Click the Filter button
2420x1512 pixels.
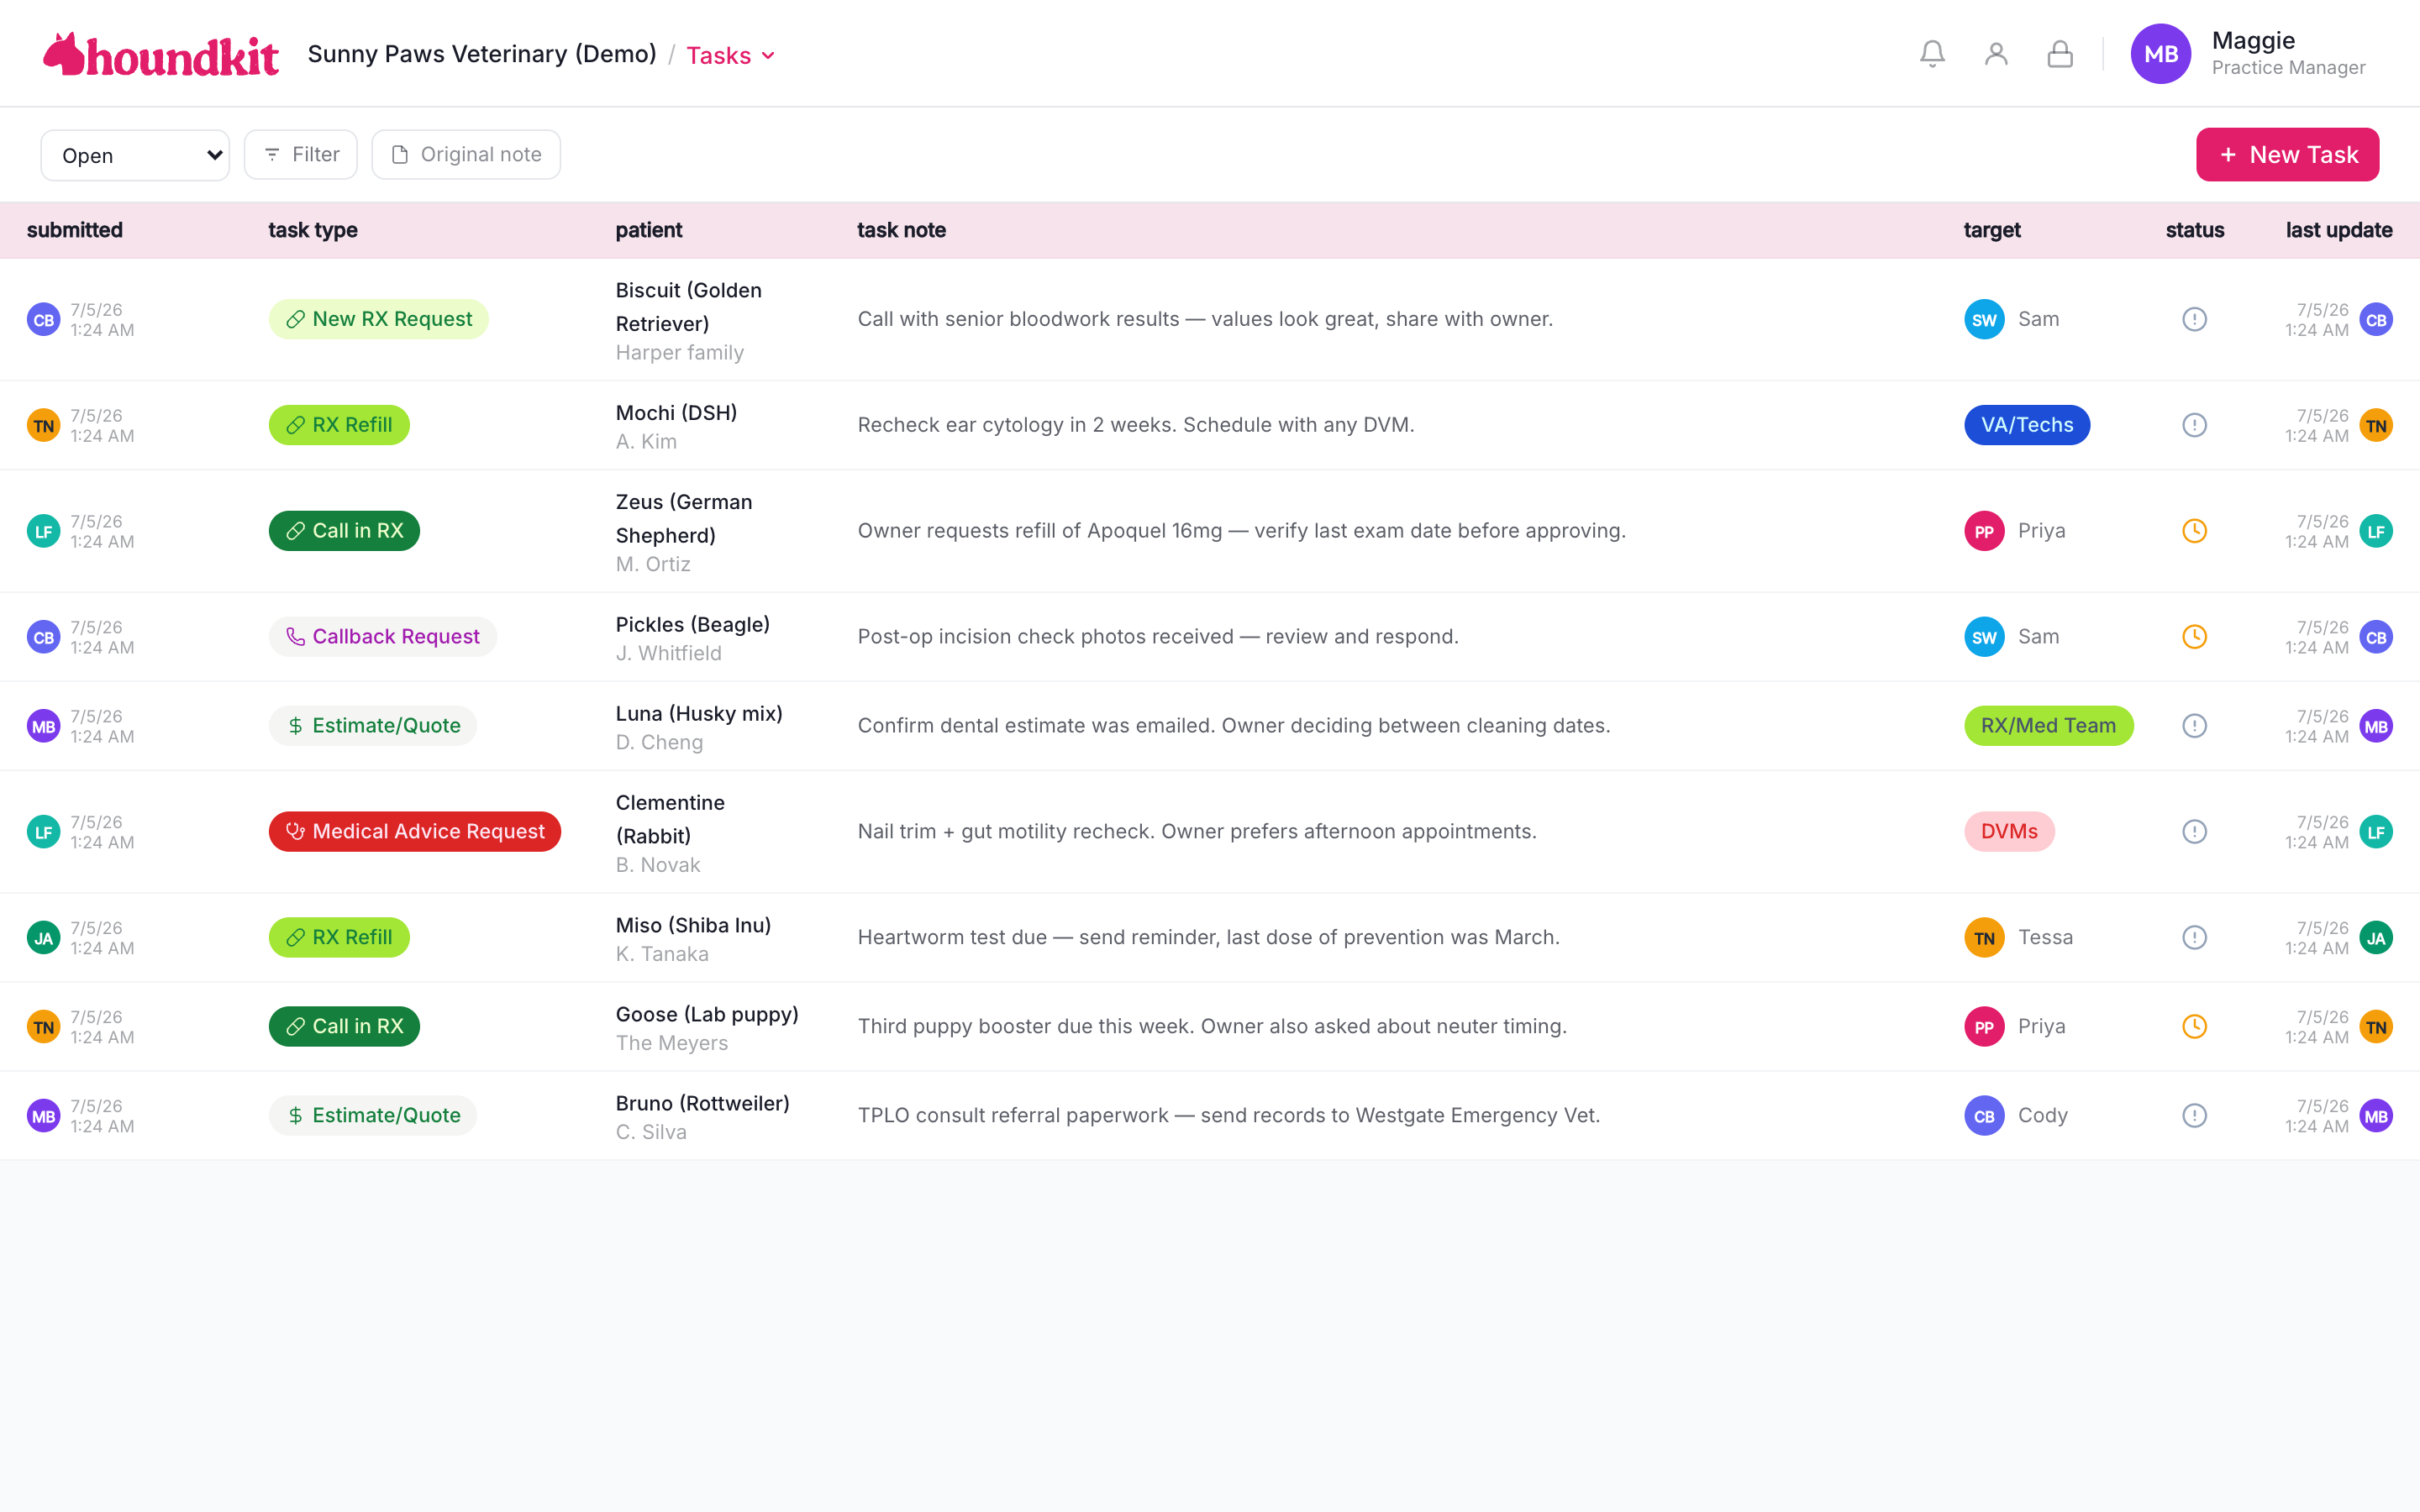300,155
